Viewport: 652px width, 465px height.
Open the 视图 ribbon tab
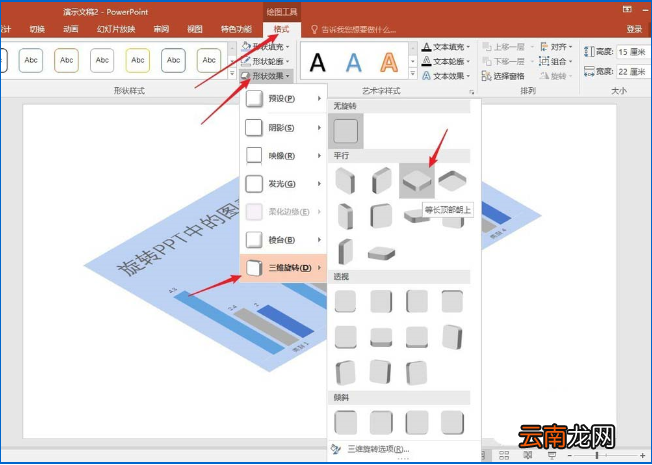[x=195, y=29]
